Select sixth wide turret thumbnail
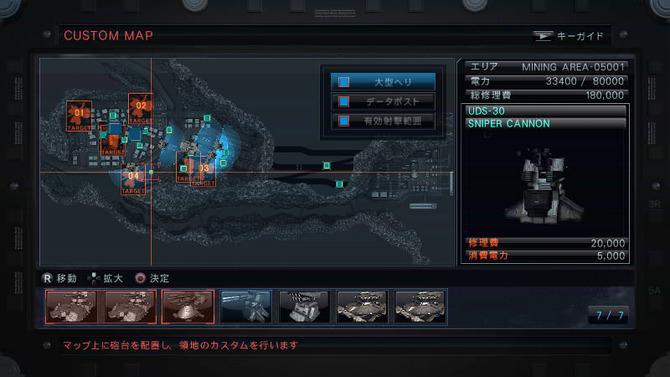Viewport: 670px width, 377px height. click(x=362, y=306)
